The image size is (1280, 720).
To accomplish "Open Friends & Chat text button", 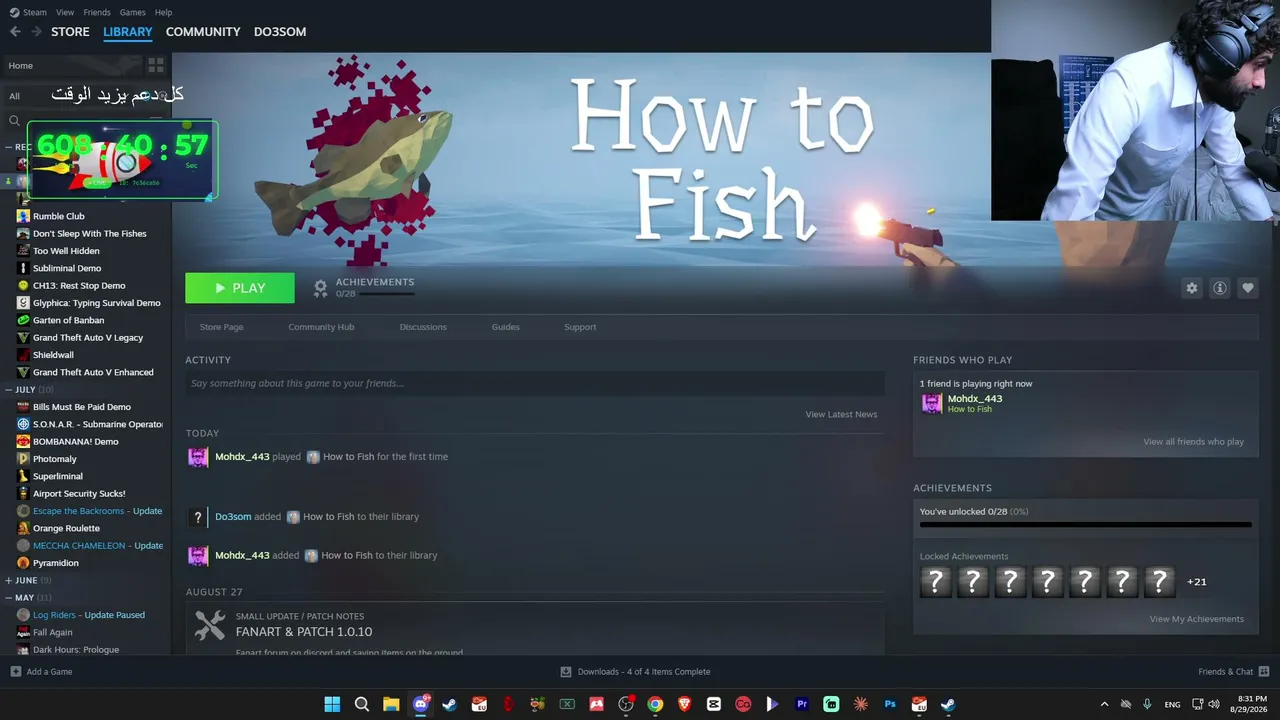I will 1226,672.
